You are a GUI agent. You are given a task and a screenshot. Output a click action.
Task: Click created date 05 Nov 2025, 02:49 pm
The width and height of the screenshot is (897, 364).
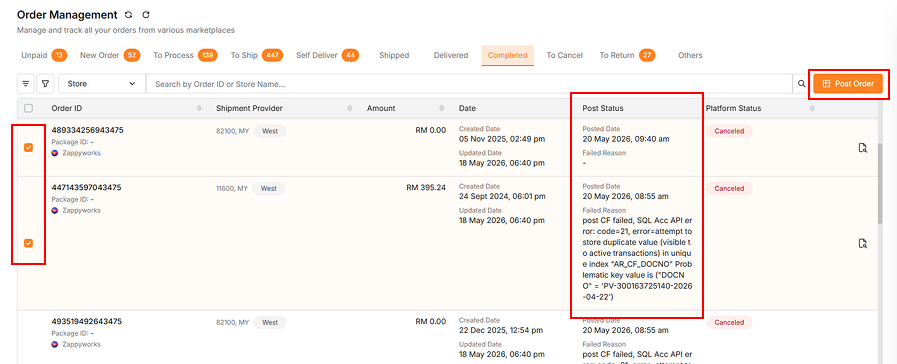pyautogui.click(x=502, y=139)
